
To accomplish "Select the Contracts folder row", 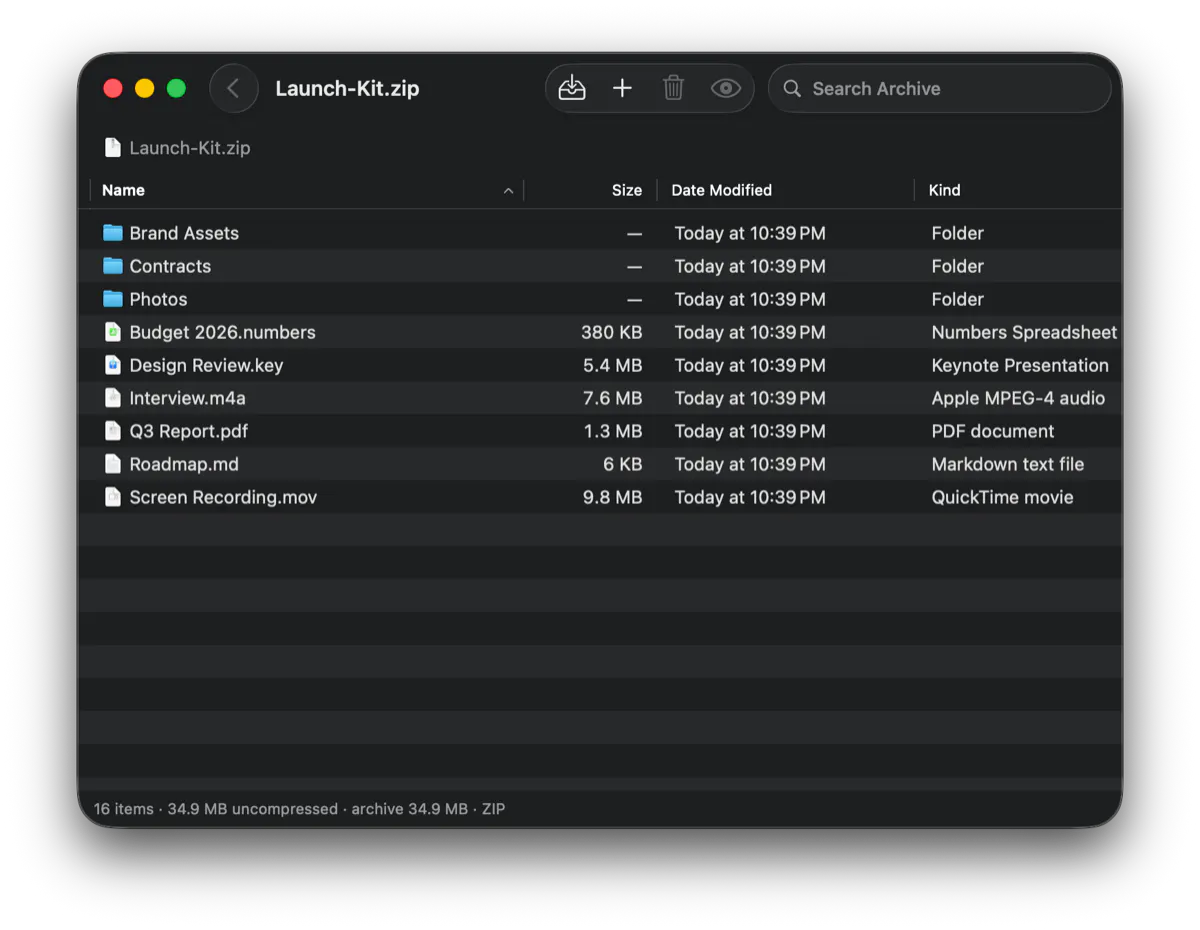I will [x=600, y=266].
